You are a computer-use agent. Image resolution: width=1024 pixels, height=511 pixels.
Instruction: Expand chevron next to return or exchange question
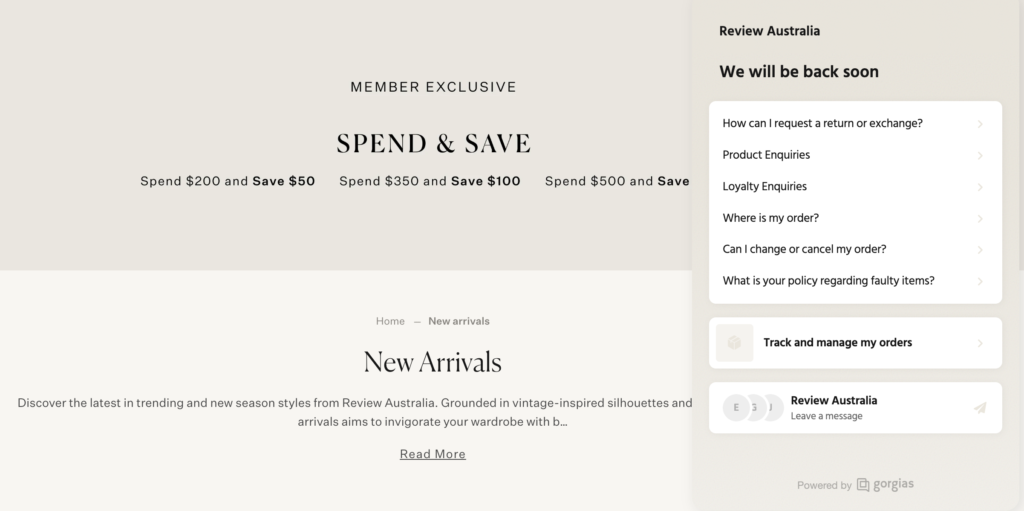pyautogui.click(x=980, y=124)
